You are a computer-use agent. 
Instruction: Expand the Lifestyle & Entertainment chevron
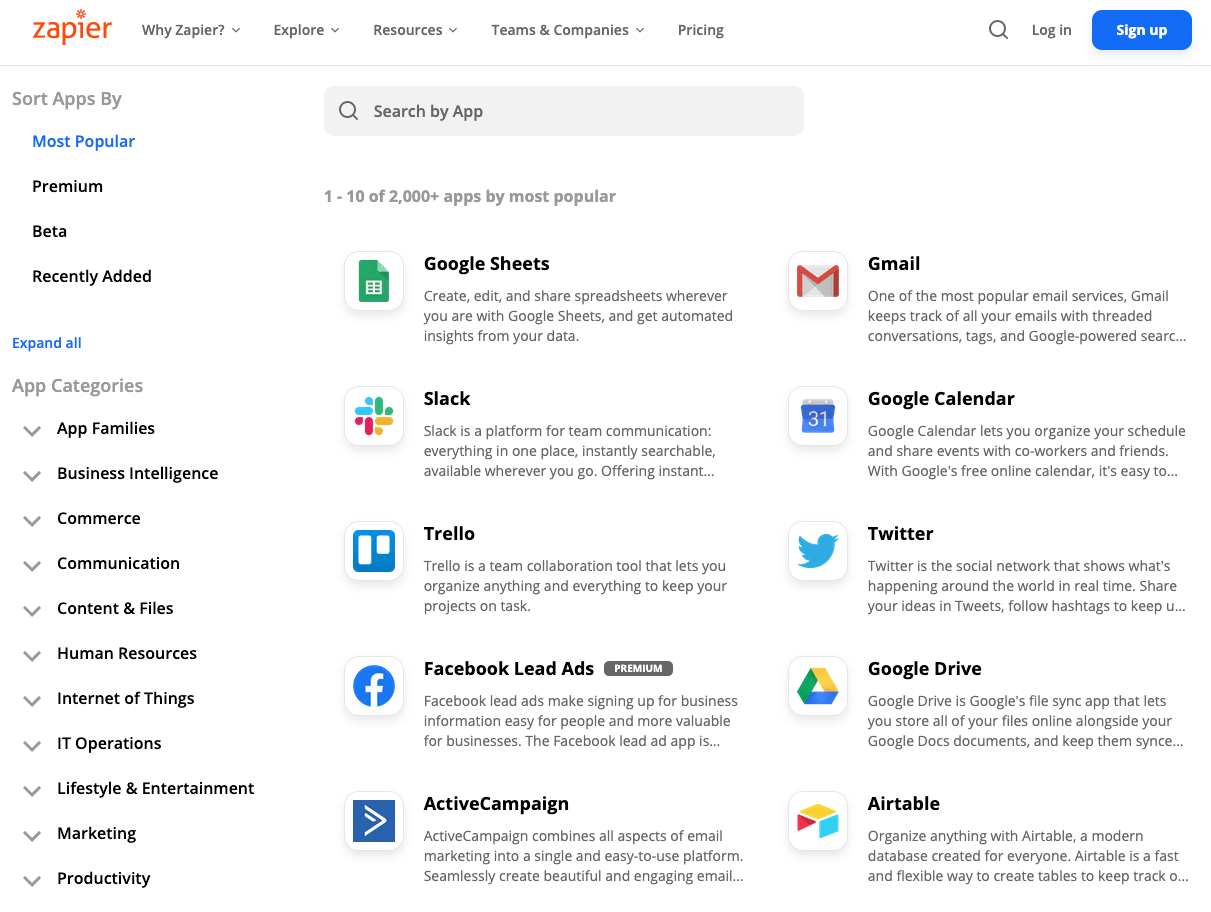click(x=32, y=791)
